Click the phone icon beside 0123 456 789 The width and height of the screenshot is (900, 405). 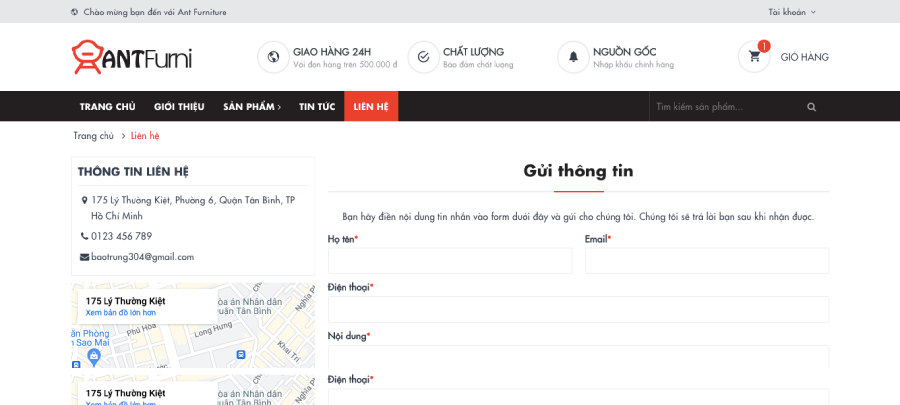click(84, 236)
